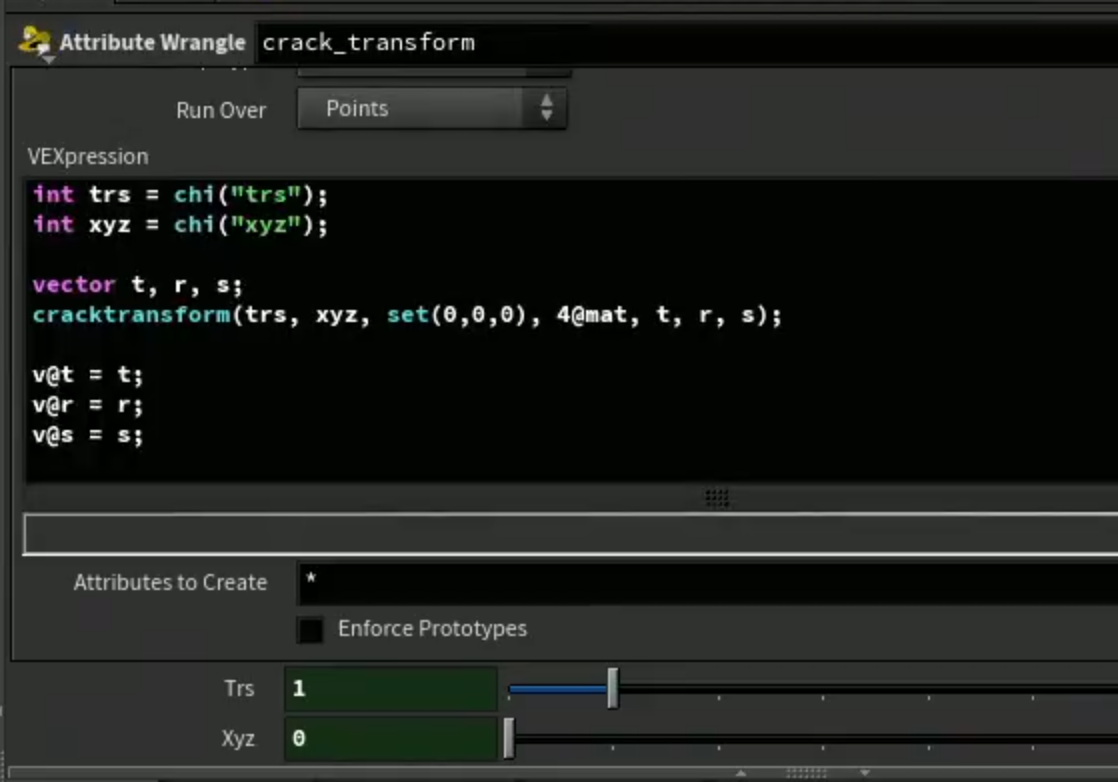Click the Xyz value field
This screenshot has height=782, width=1118.
pyautogui.click(x=391, y=739)
